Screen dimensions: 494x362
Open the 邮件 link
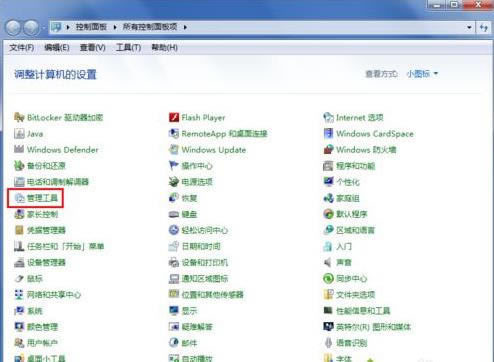[x=189, y=343]
